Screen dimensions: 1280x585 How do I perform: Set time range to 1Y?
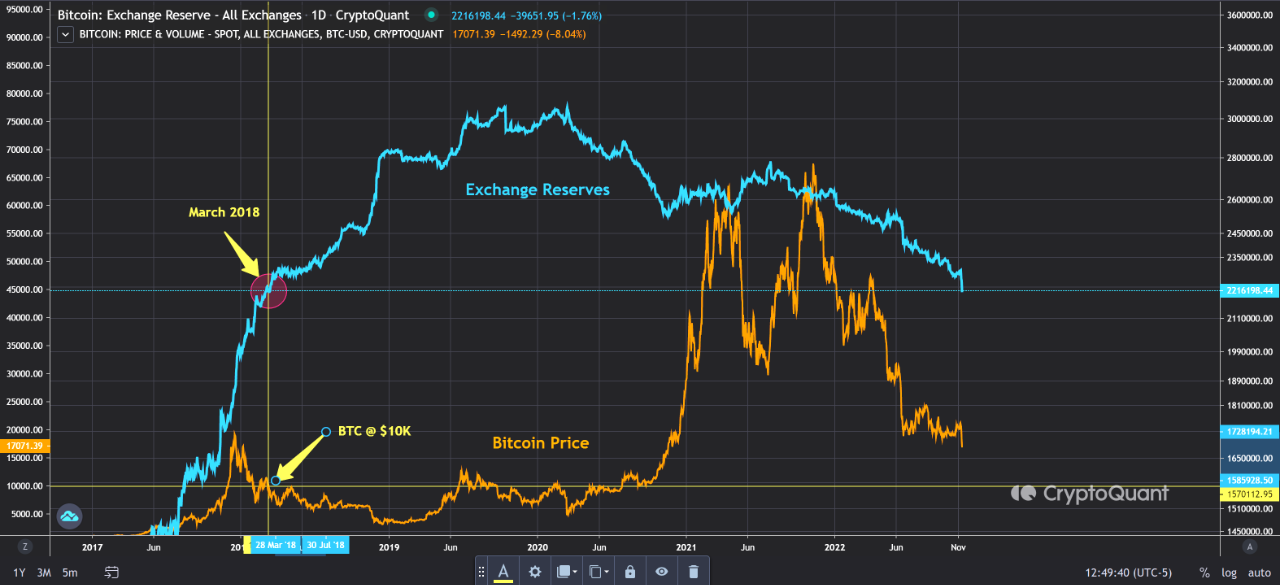pos(19,572)
